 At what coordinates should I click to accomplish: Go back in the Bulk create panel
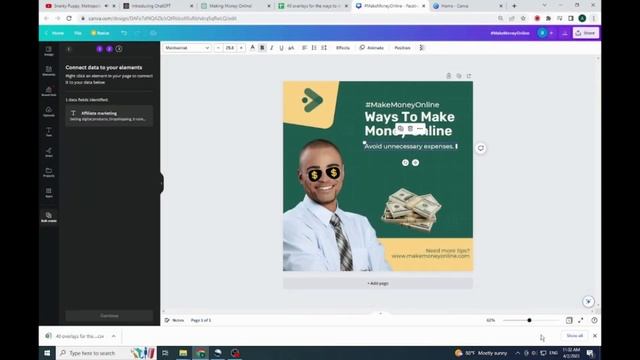click(69, 49)
